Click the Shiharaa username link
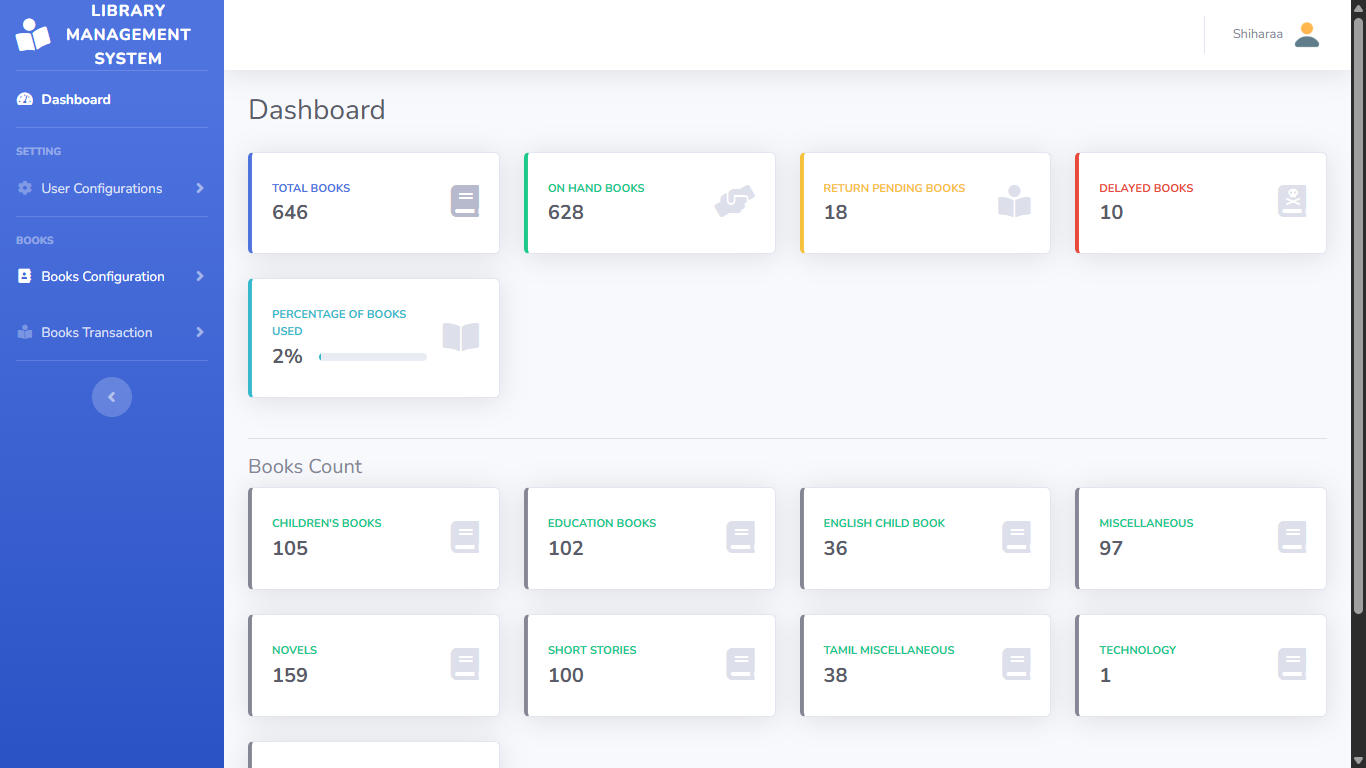 (x=1257, y=34)
